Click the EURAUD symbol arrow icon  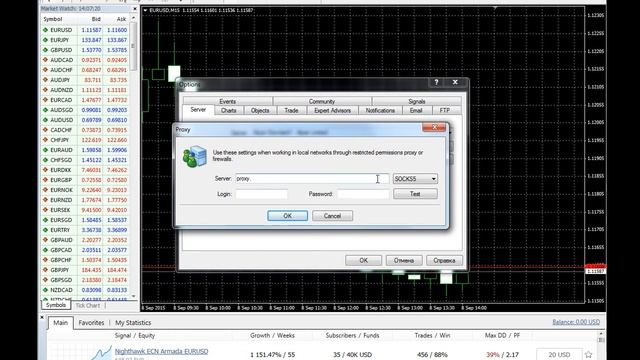45,150
